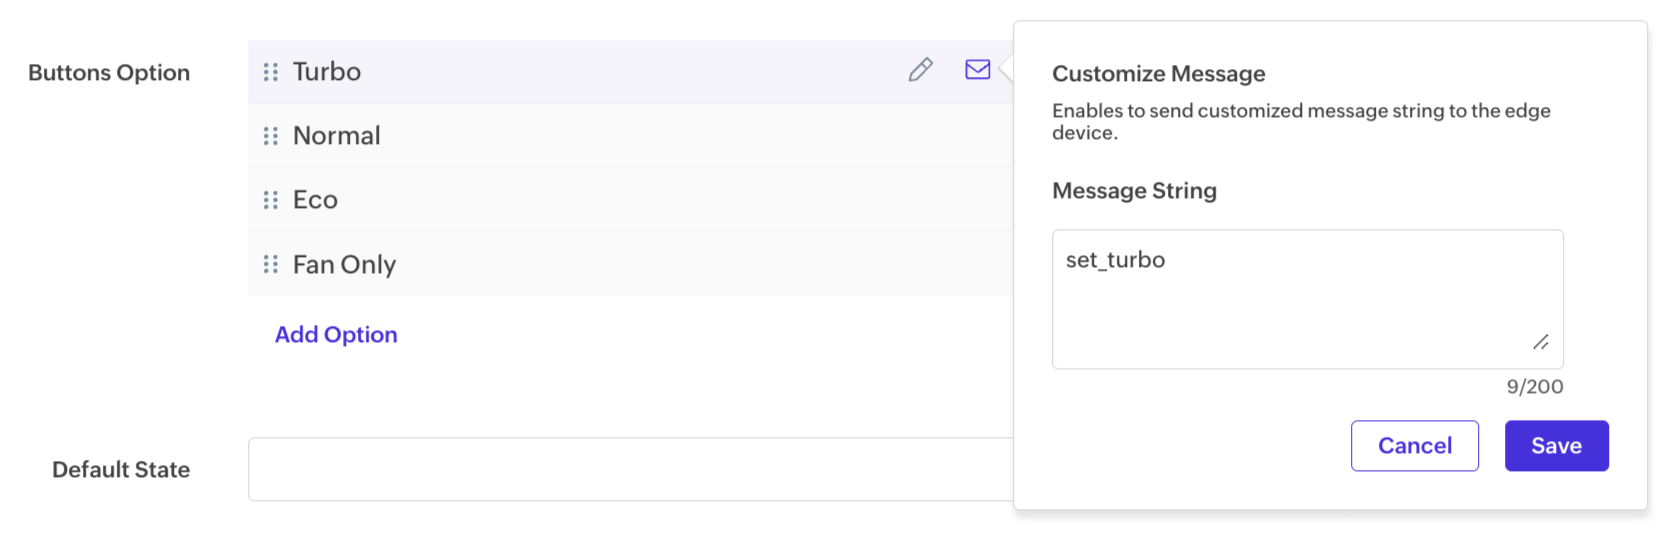Focus the Message String text area

click(x=1308, y=299)
